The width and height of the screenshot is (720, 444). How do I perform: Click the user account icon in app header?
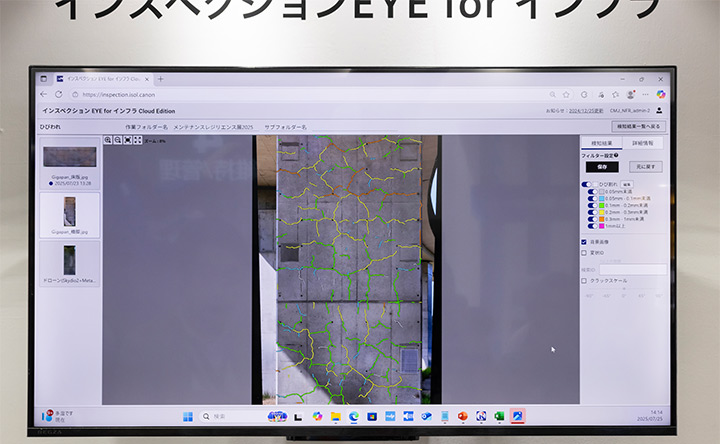(660, 110)
